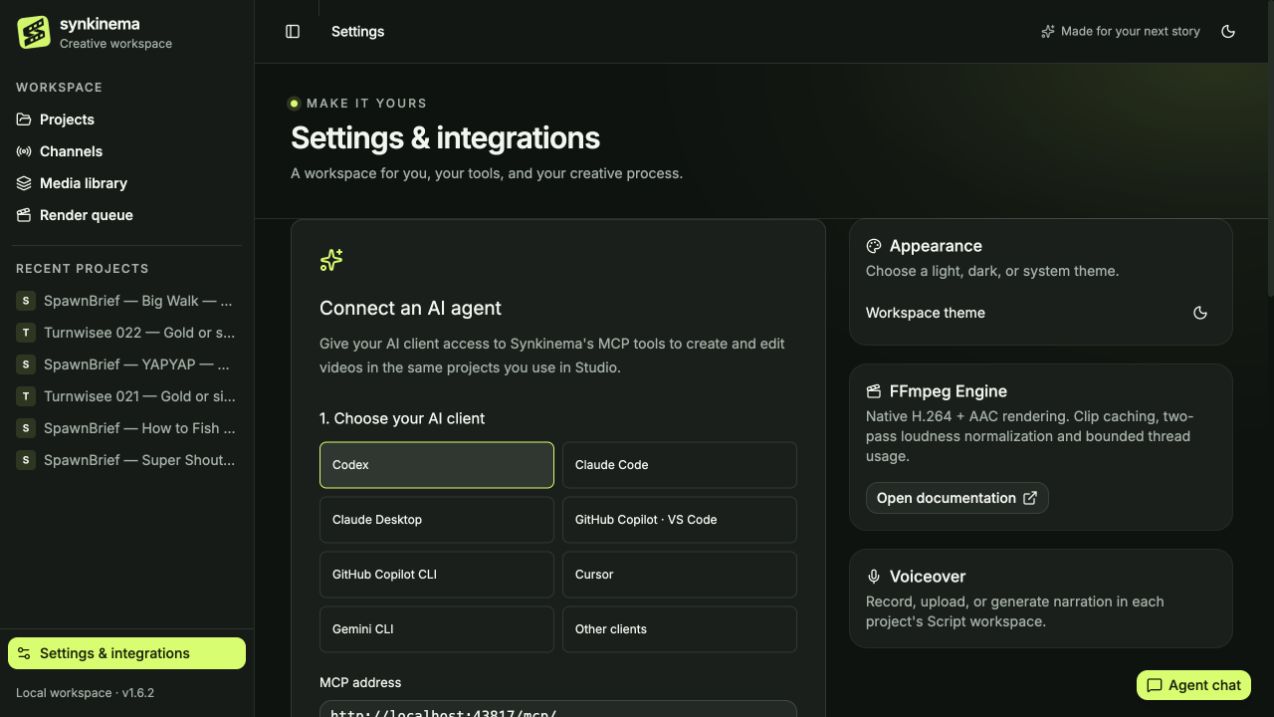This screenshot has height=717, width=1274.
Task: Click the moon icon in the header
Action: pos(1228,31)
